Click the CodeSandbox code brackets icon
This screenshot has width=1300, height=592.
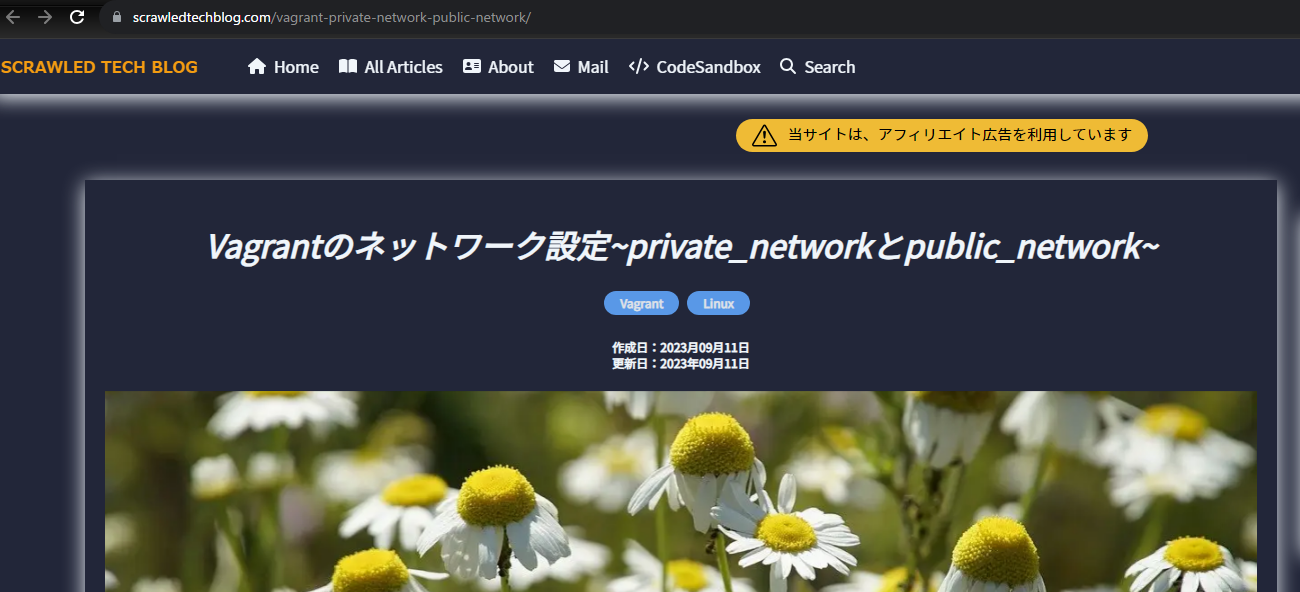(639, 66)
